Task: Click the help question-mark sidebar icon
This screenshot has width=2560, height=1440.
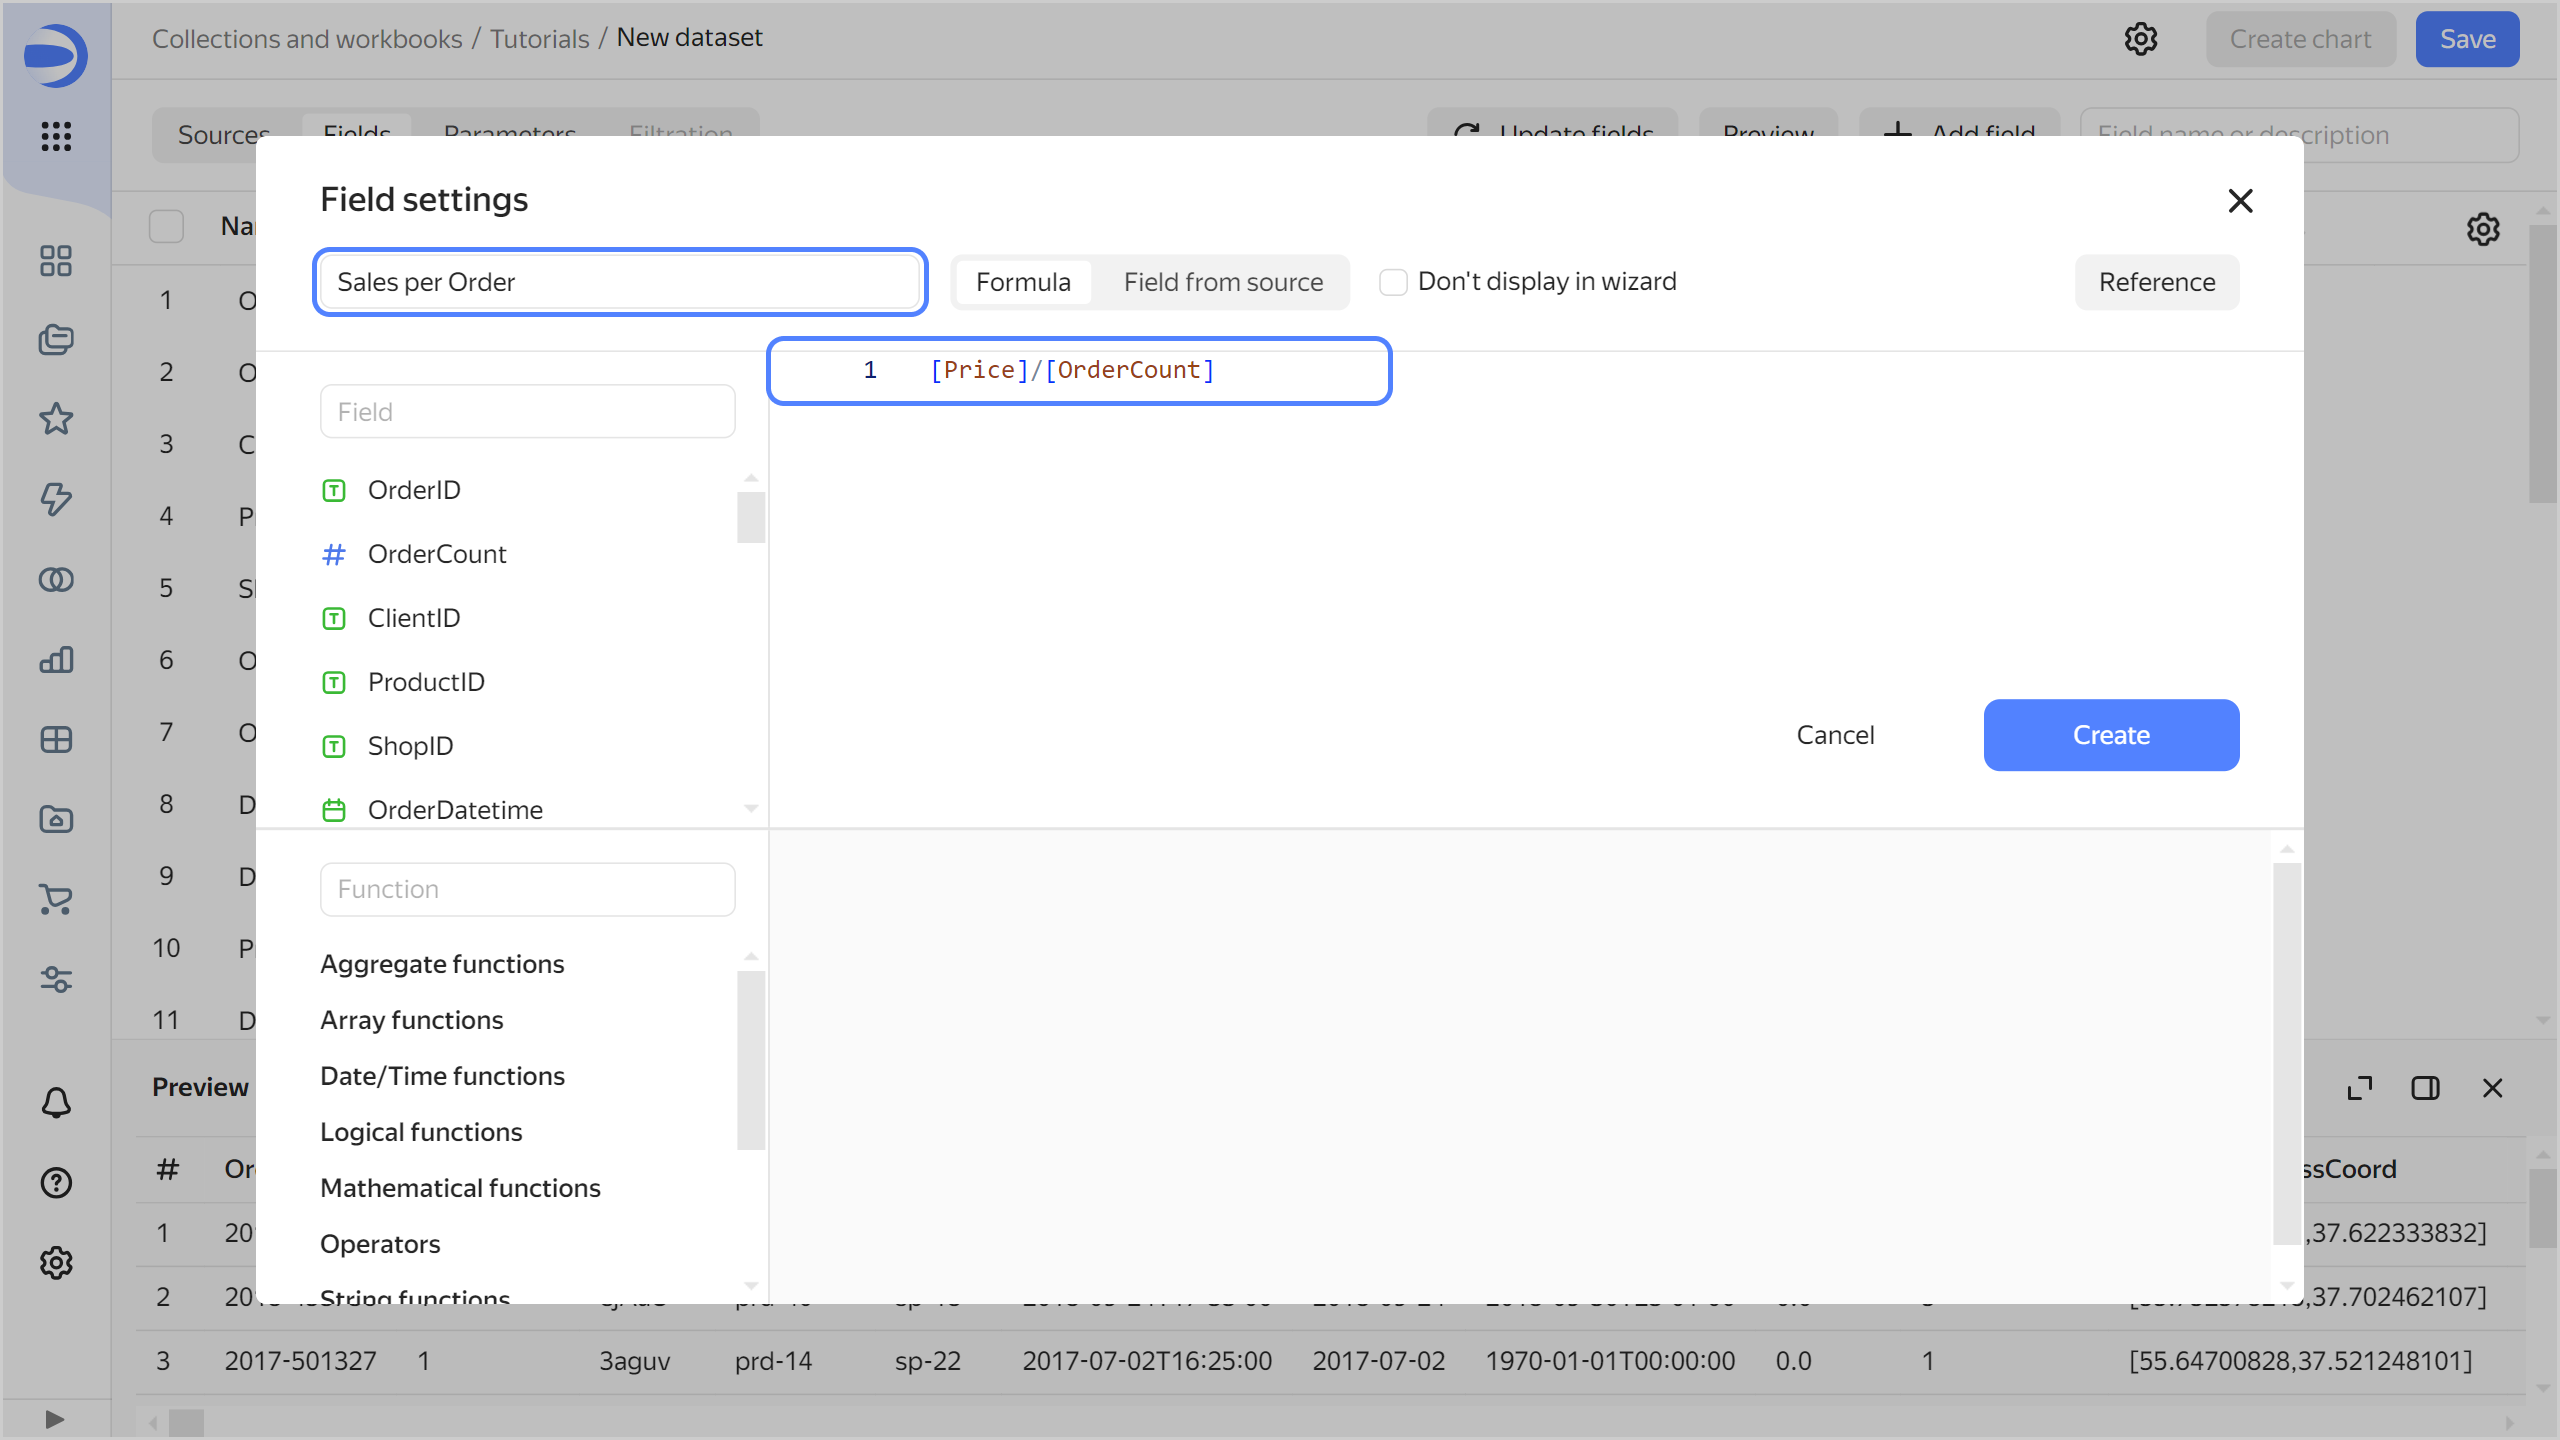Action: coord(56,1183)
